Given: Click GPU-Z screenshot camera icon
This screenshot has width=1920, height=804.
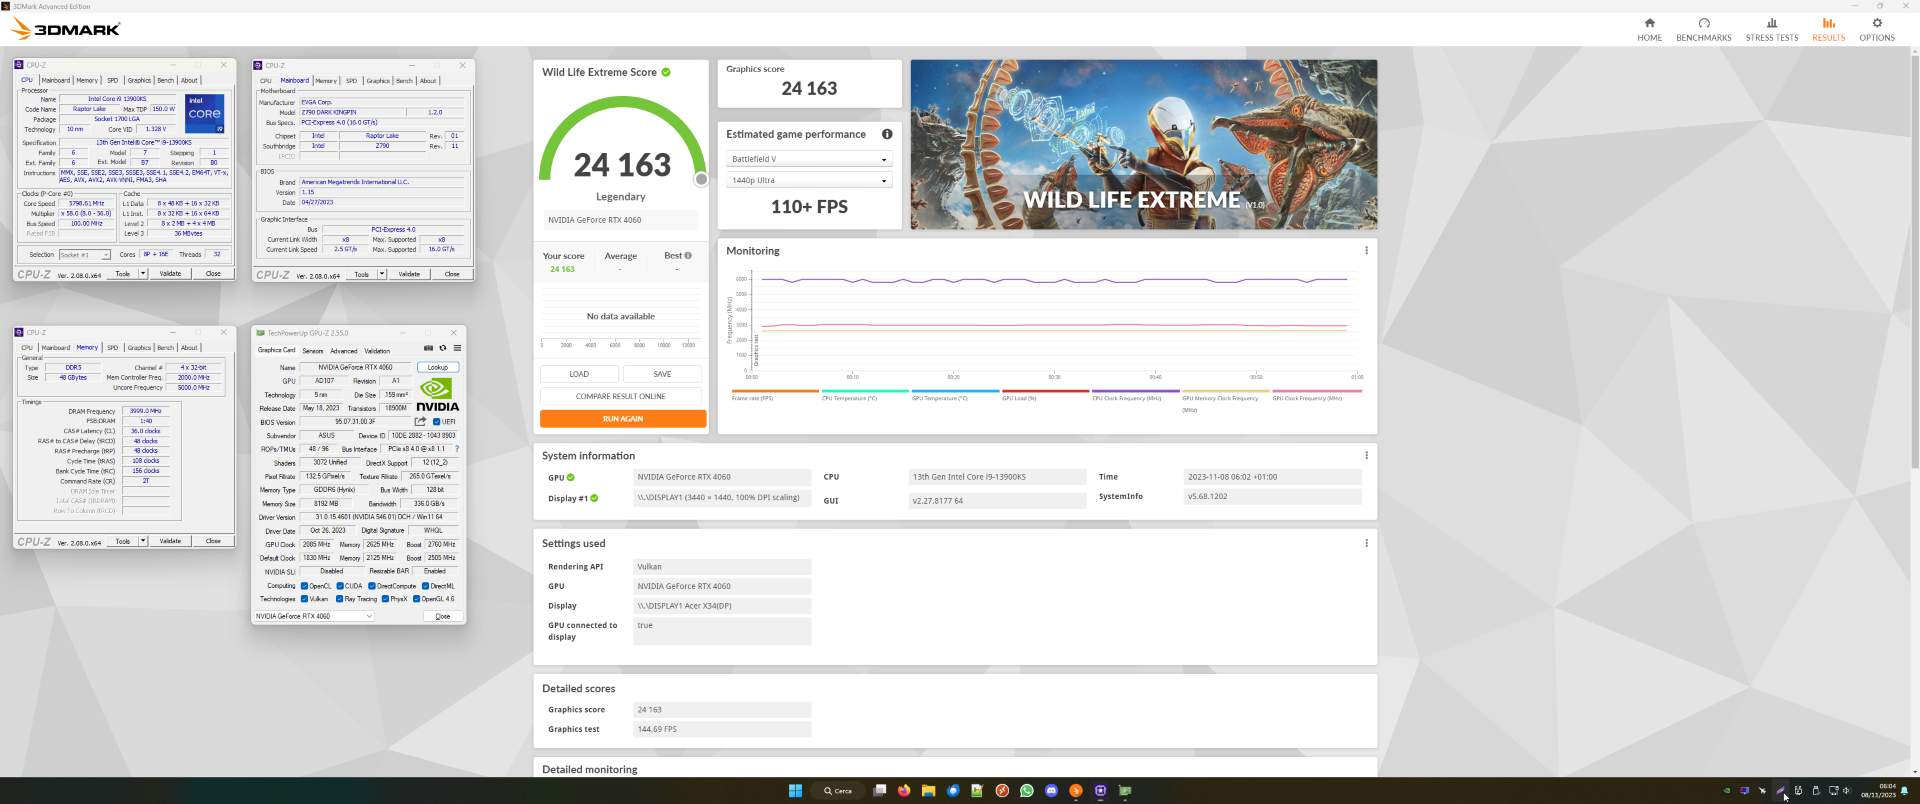Looking at the screenshot, I should (428, 349).
